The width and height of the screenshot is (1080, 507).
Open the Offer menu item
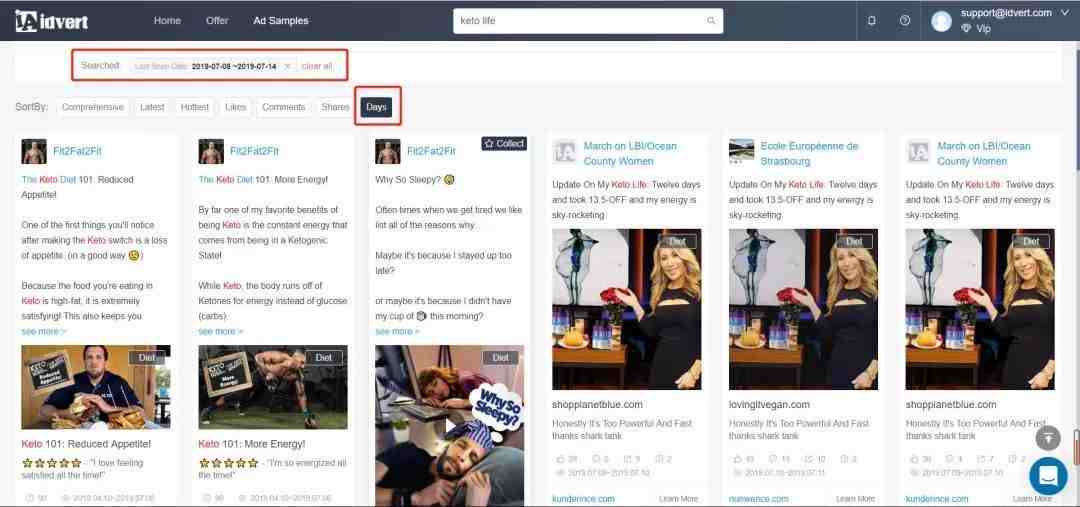(x=217, y=21)
